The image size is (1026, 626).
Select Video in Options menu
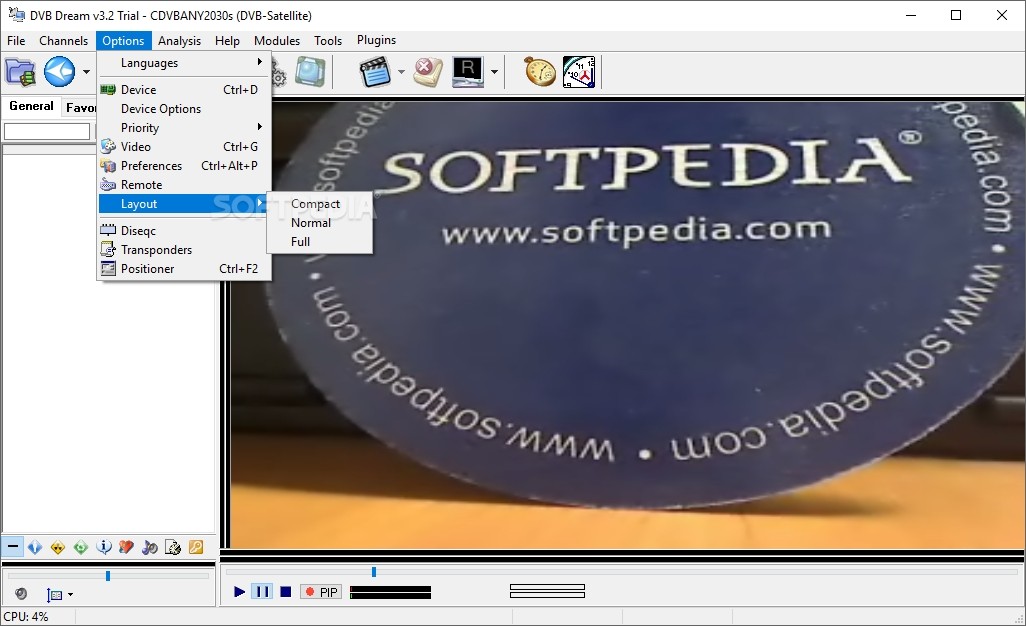(184, 147)
